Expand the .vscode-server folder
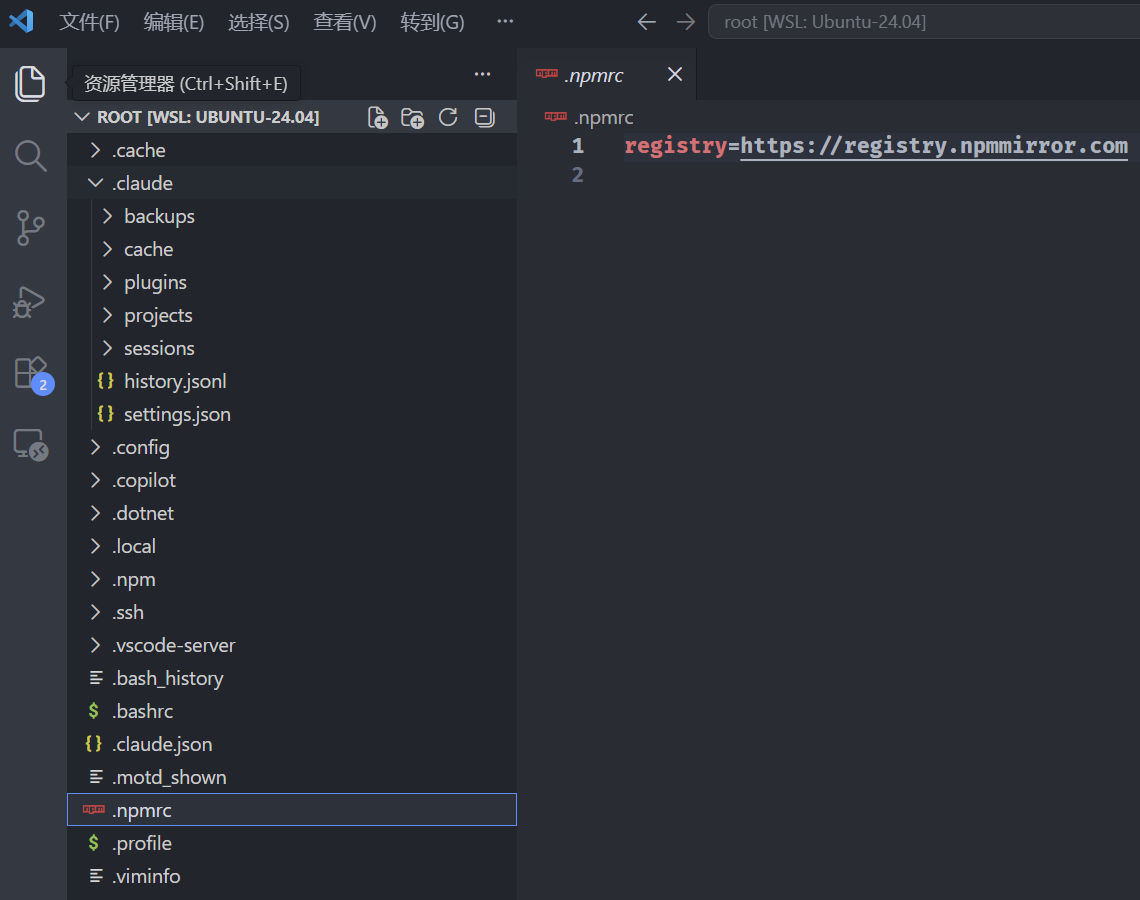Viewport: 1140px width, 900px height. [292, 646]
